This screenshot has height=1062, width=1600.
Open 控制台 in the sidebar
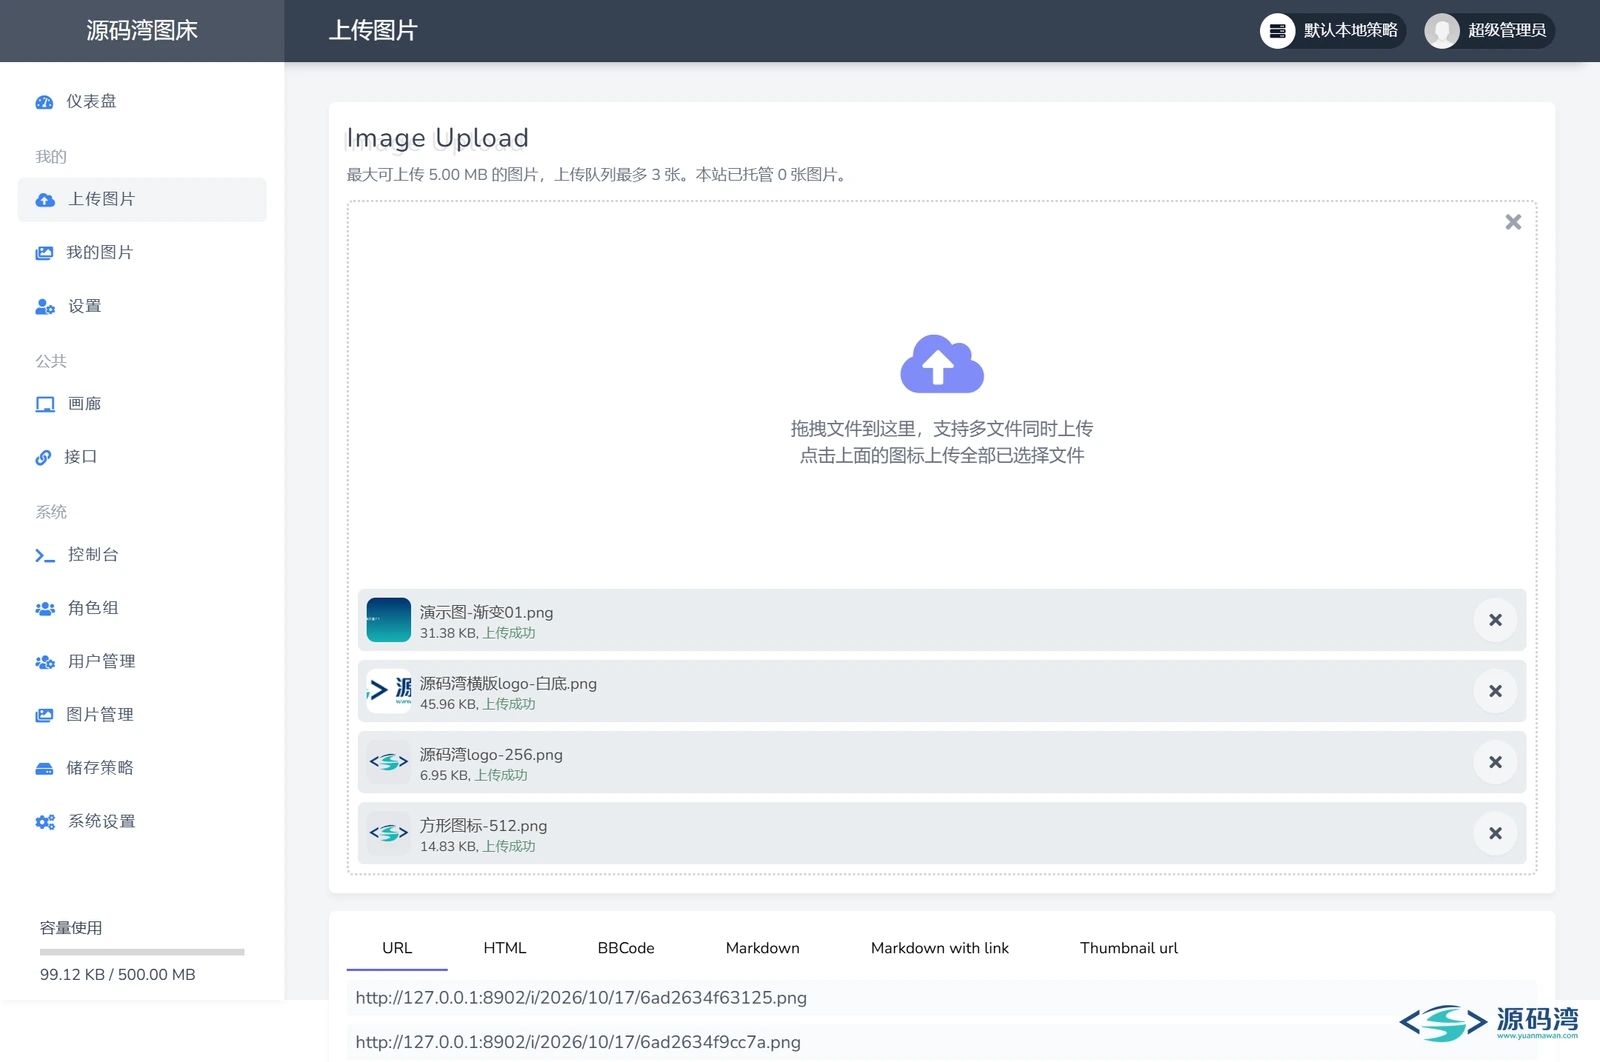(142, 555)
